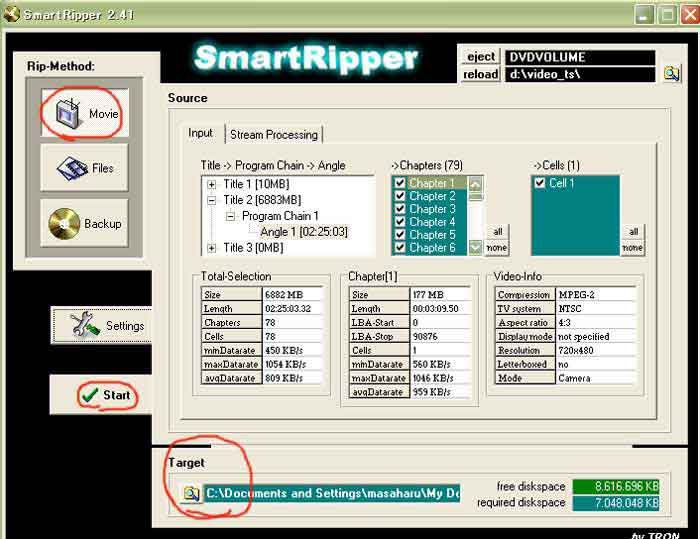Screen dimensions: 700x539
Task: Select Title 2 [6883MB] in tree
Action: (262, 200)
